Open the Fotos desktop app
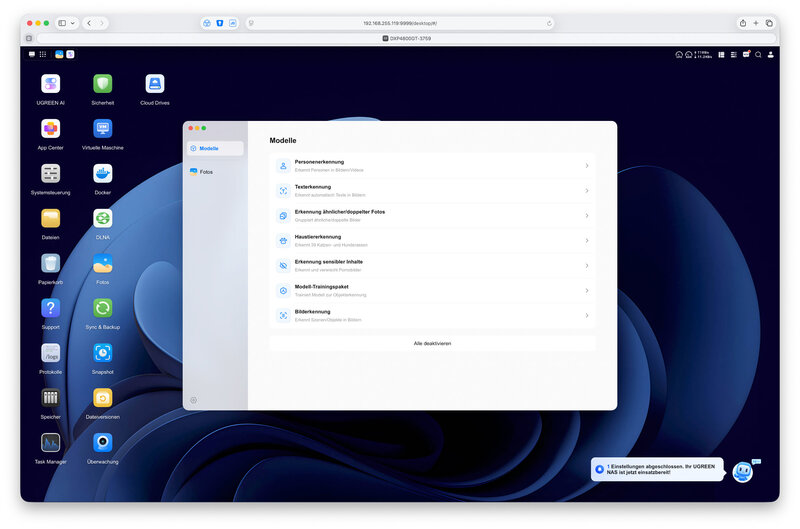Screen dimensions: 800x529 click(103, 264)
